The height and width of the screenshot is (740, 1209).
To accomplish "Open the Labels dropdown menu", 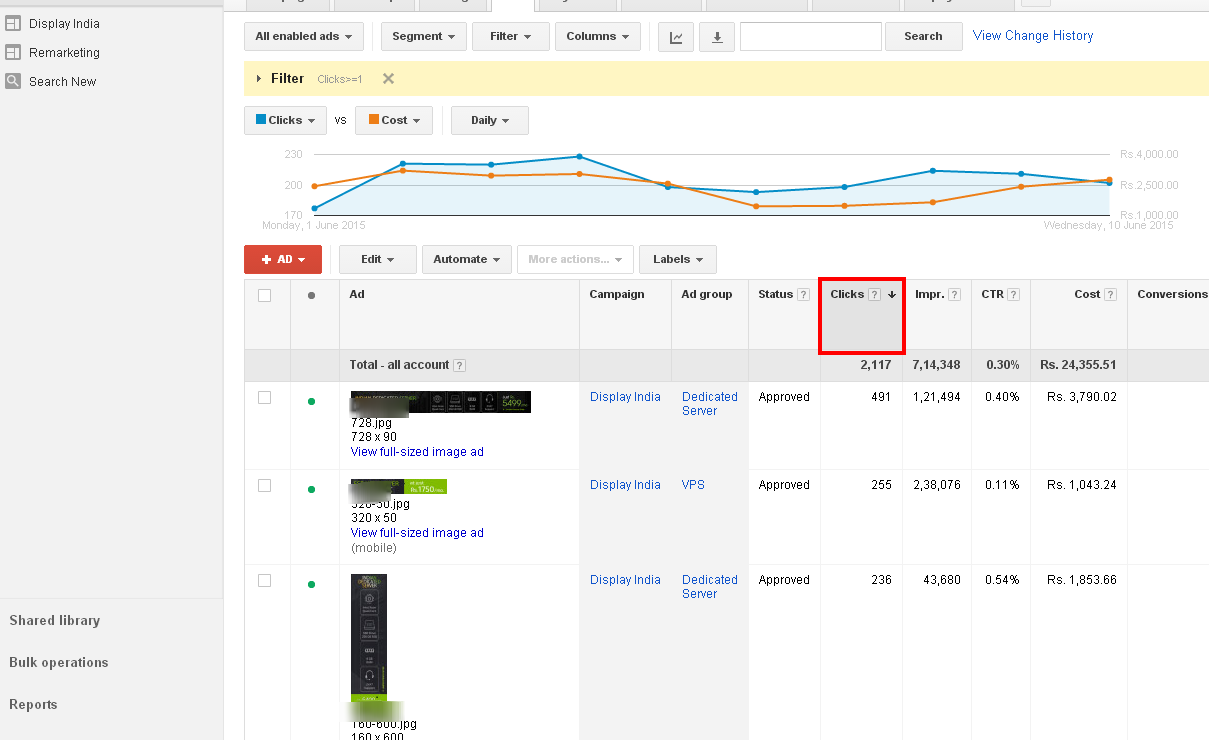I will tap(678, 259).
